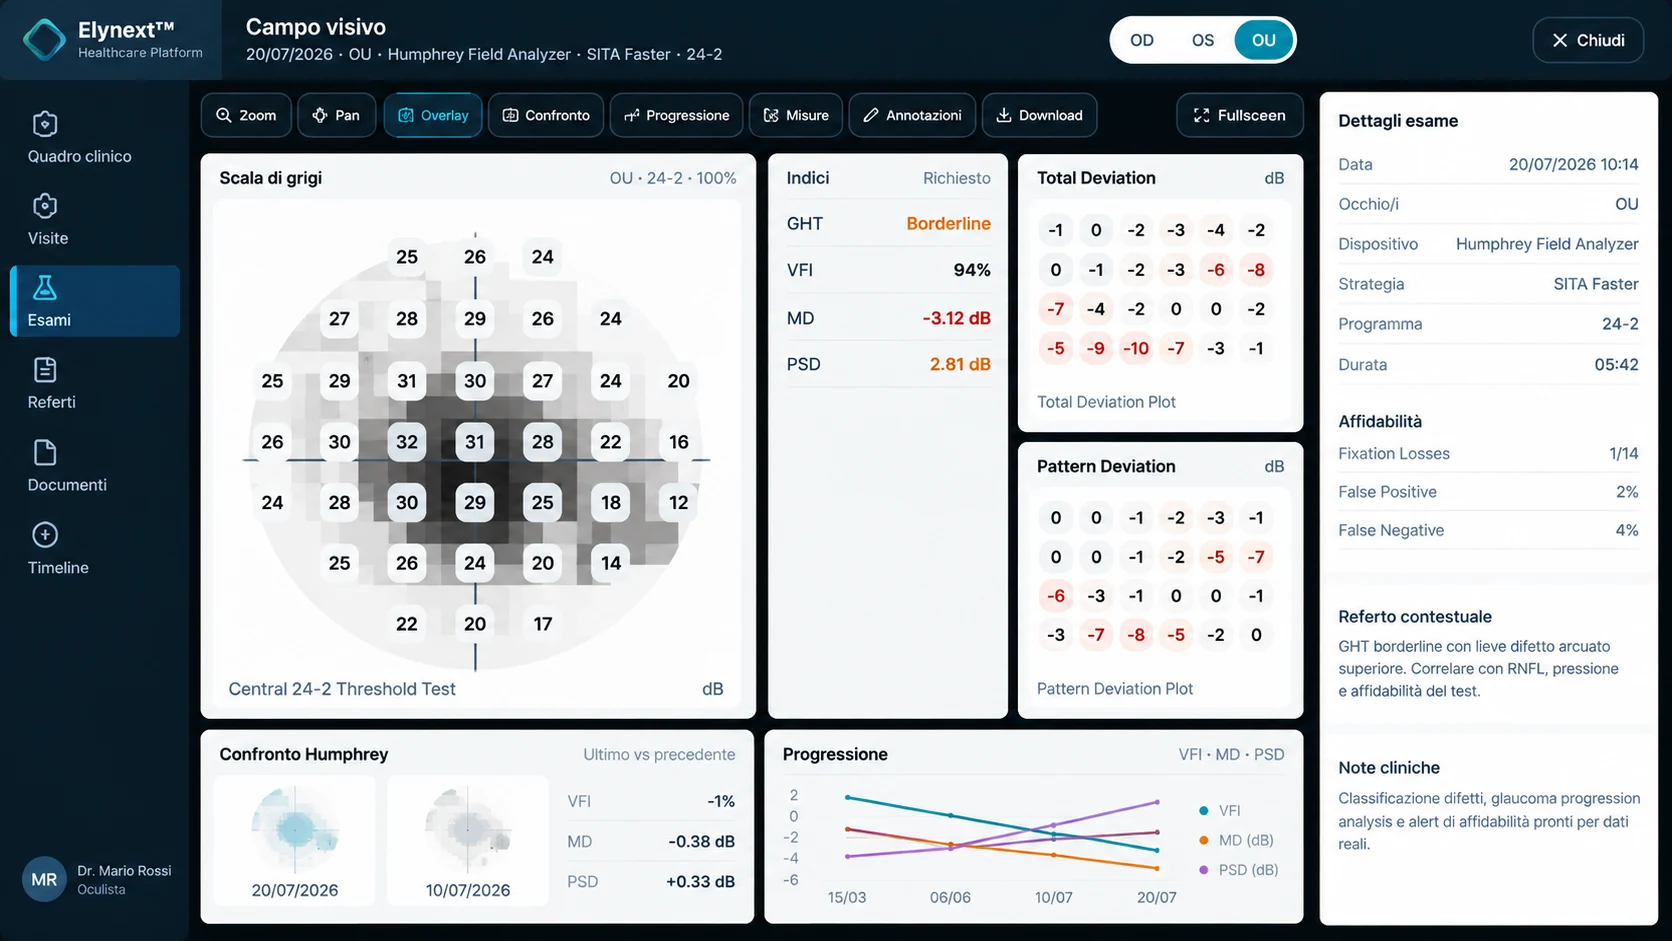This screenshot has width=1672, height=941.
Task: Click the MR user avatar
Action: (44, 880)
